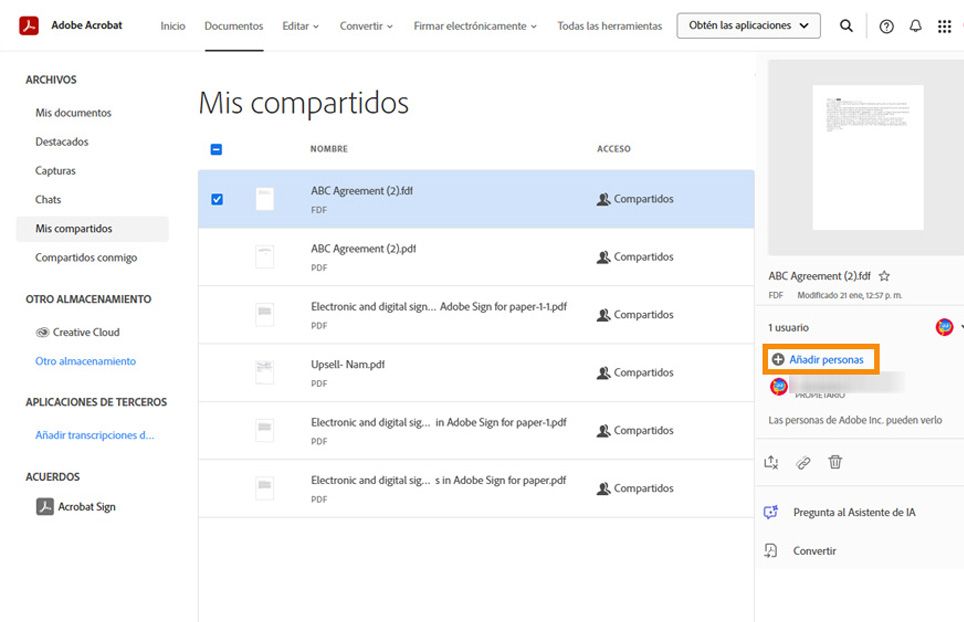This screenshot has height=622, width=964.
Task: Open the Editar dropdown menu
Action: [x=300, y=25]
